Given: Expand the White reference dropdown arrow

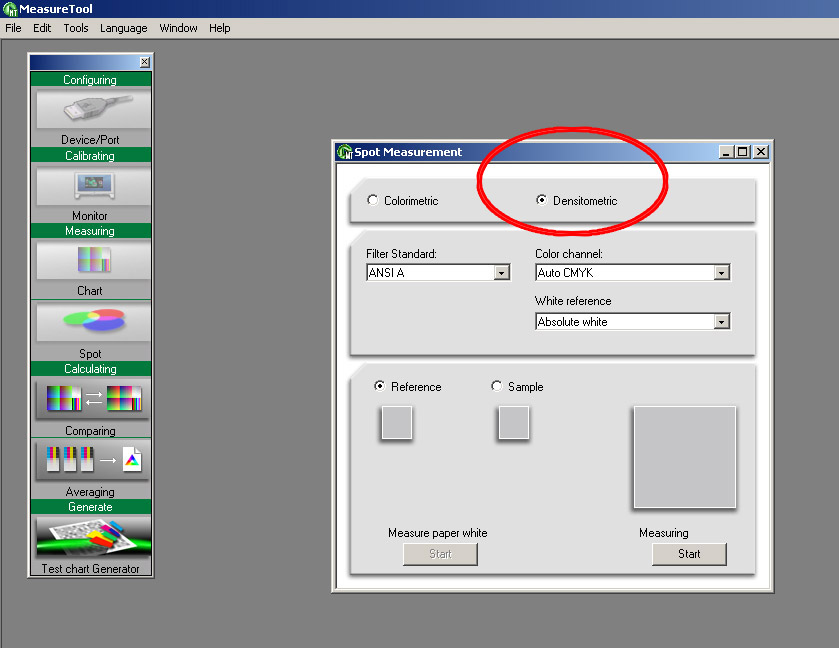Looking at the screenshot, I should 721,322.
